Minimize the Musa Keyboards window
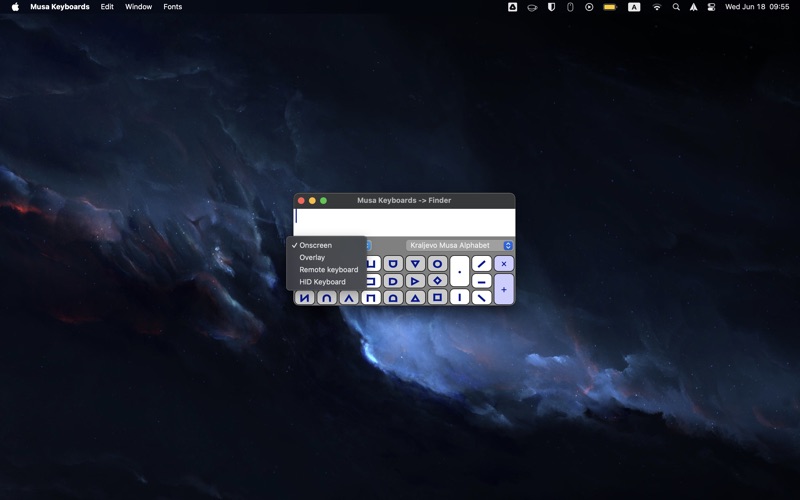The width and height of the screenshot is (800, 500). click(x=312, y=201)
